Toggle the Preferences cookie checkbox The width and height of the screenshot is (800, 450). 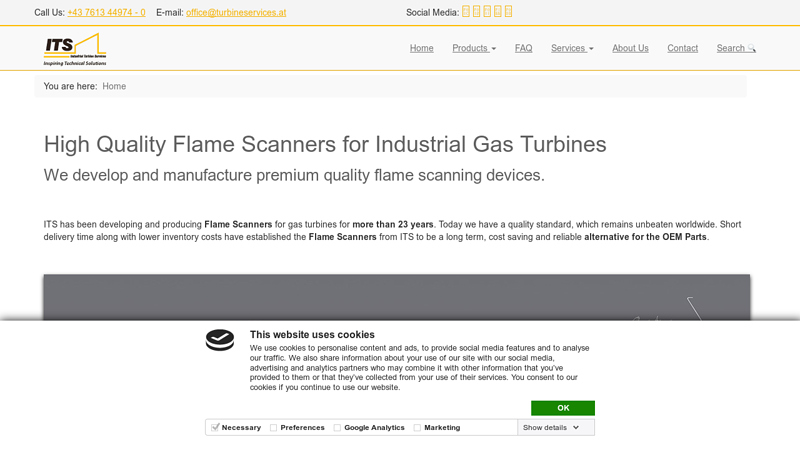[x=273, y=428]
